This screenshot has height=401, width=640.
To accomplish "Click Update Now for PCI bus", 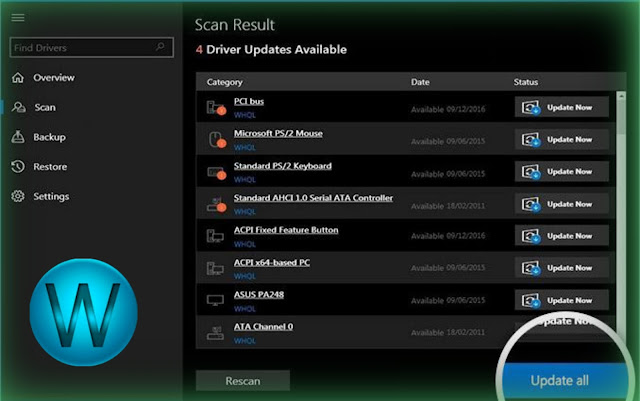I will coord(562,107).
